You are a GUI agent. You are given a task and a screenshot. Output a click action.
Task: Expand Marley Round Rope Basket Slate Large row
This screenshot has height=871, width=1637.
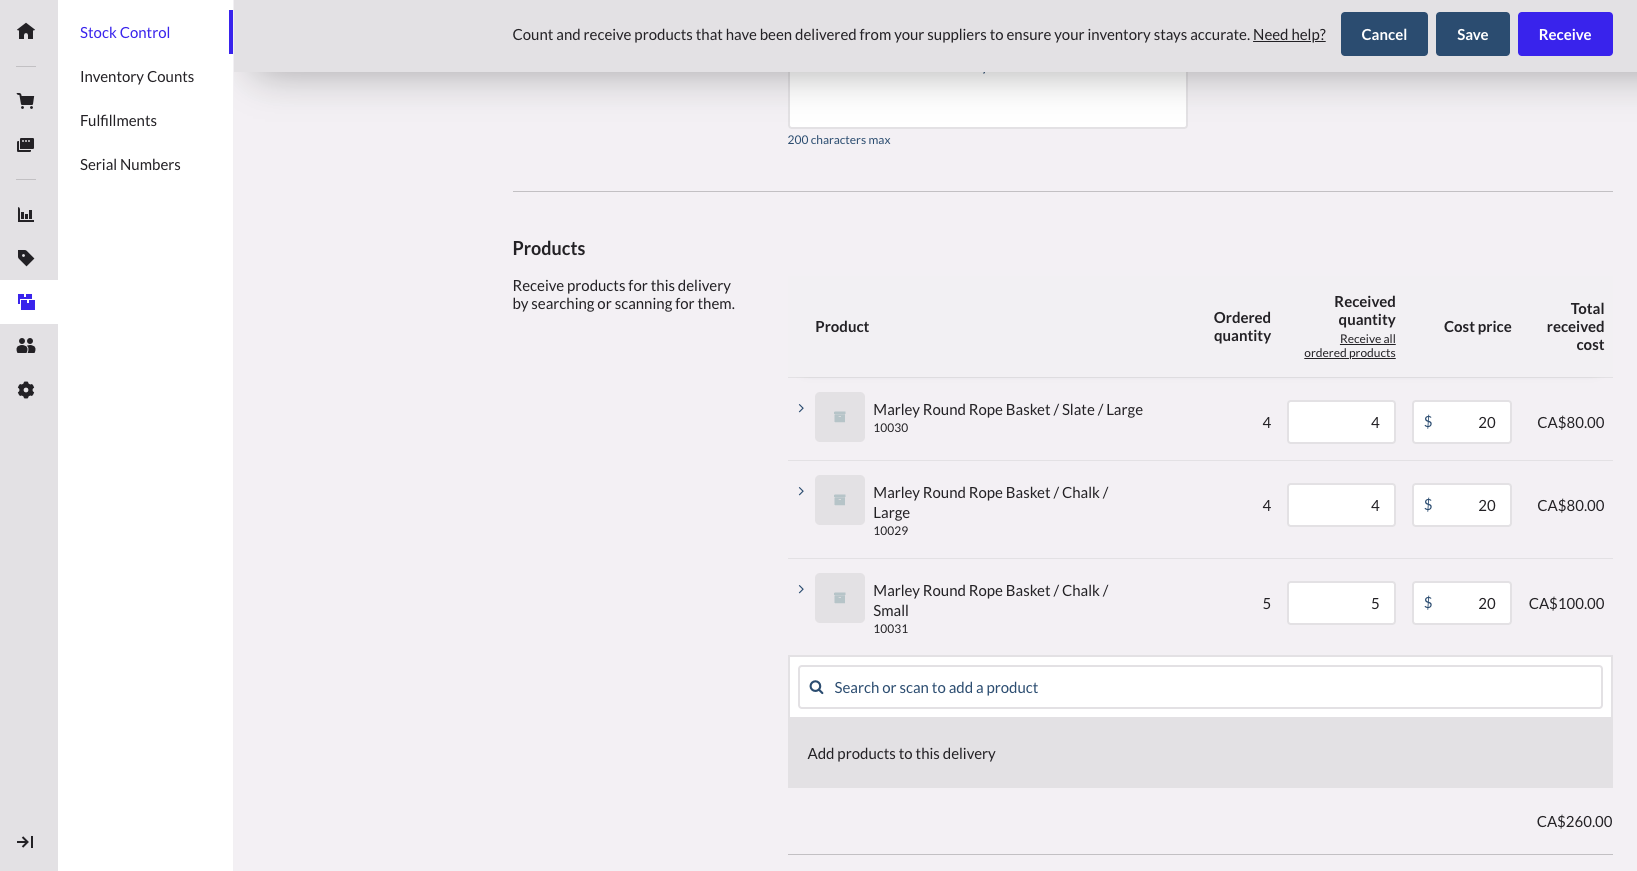[801, 408]
